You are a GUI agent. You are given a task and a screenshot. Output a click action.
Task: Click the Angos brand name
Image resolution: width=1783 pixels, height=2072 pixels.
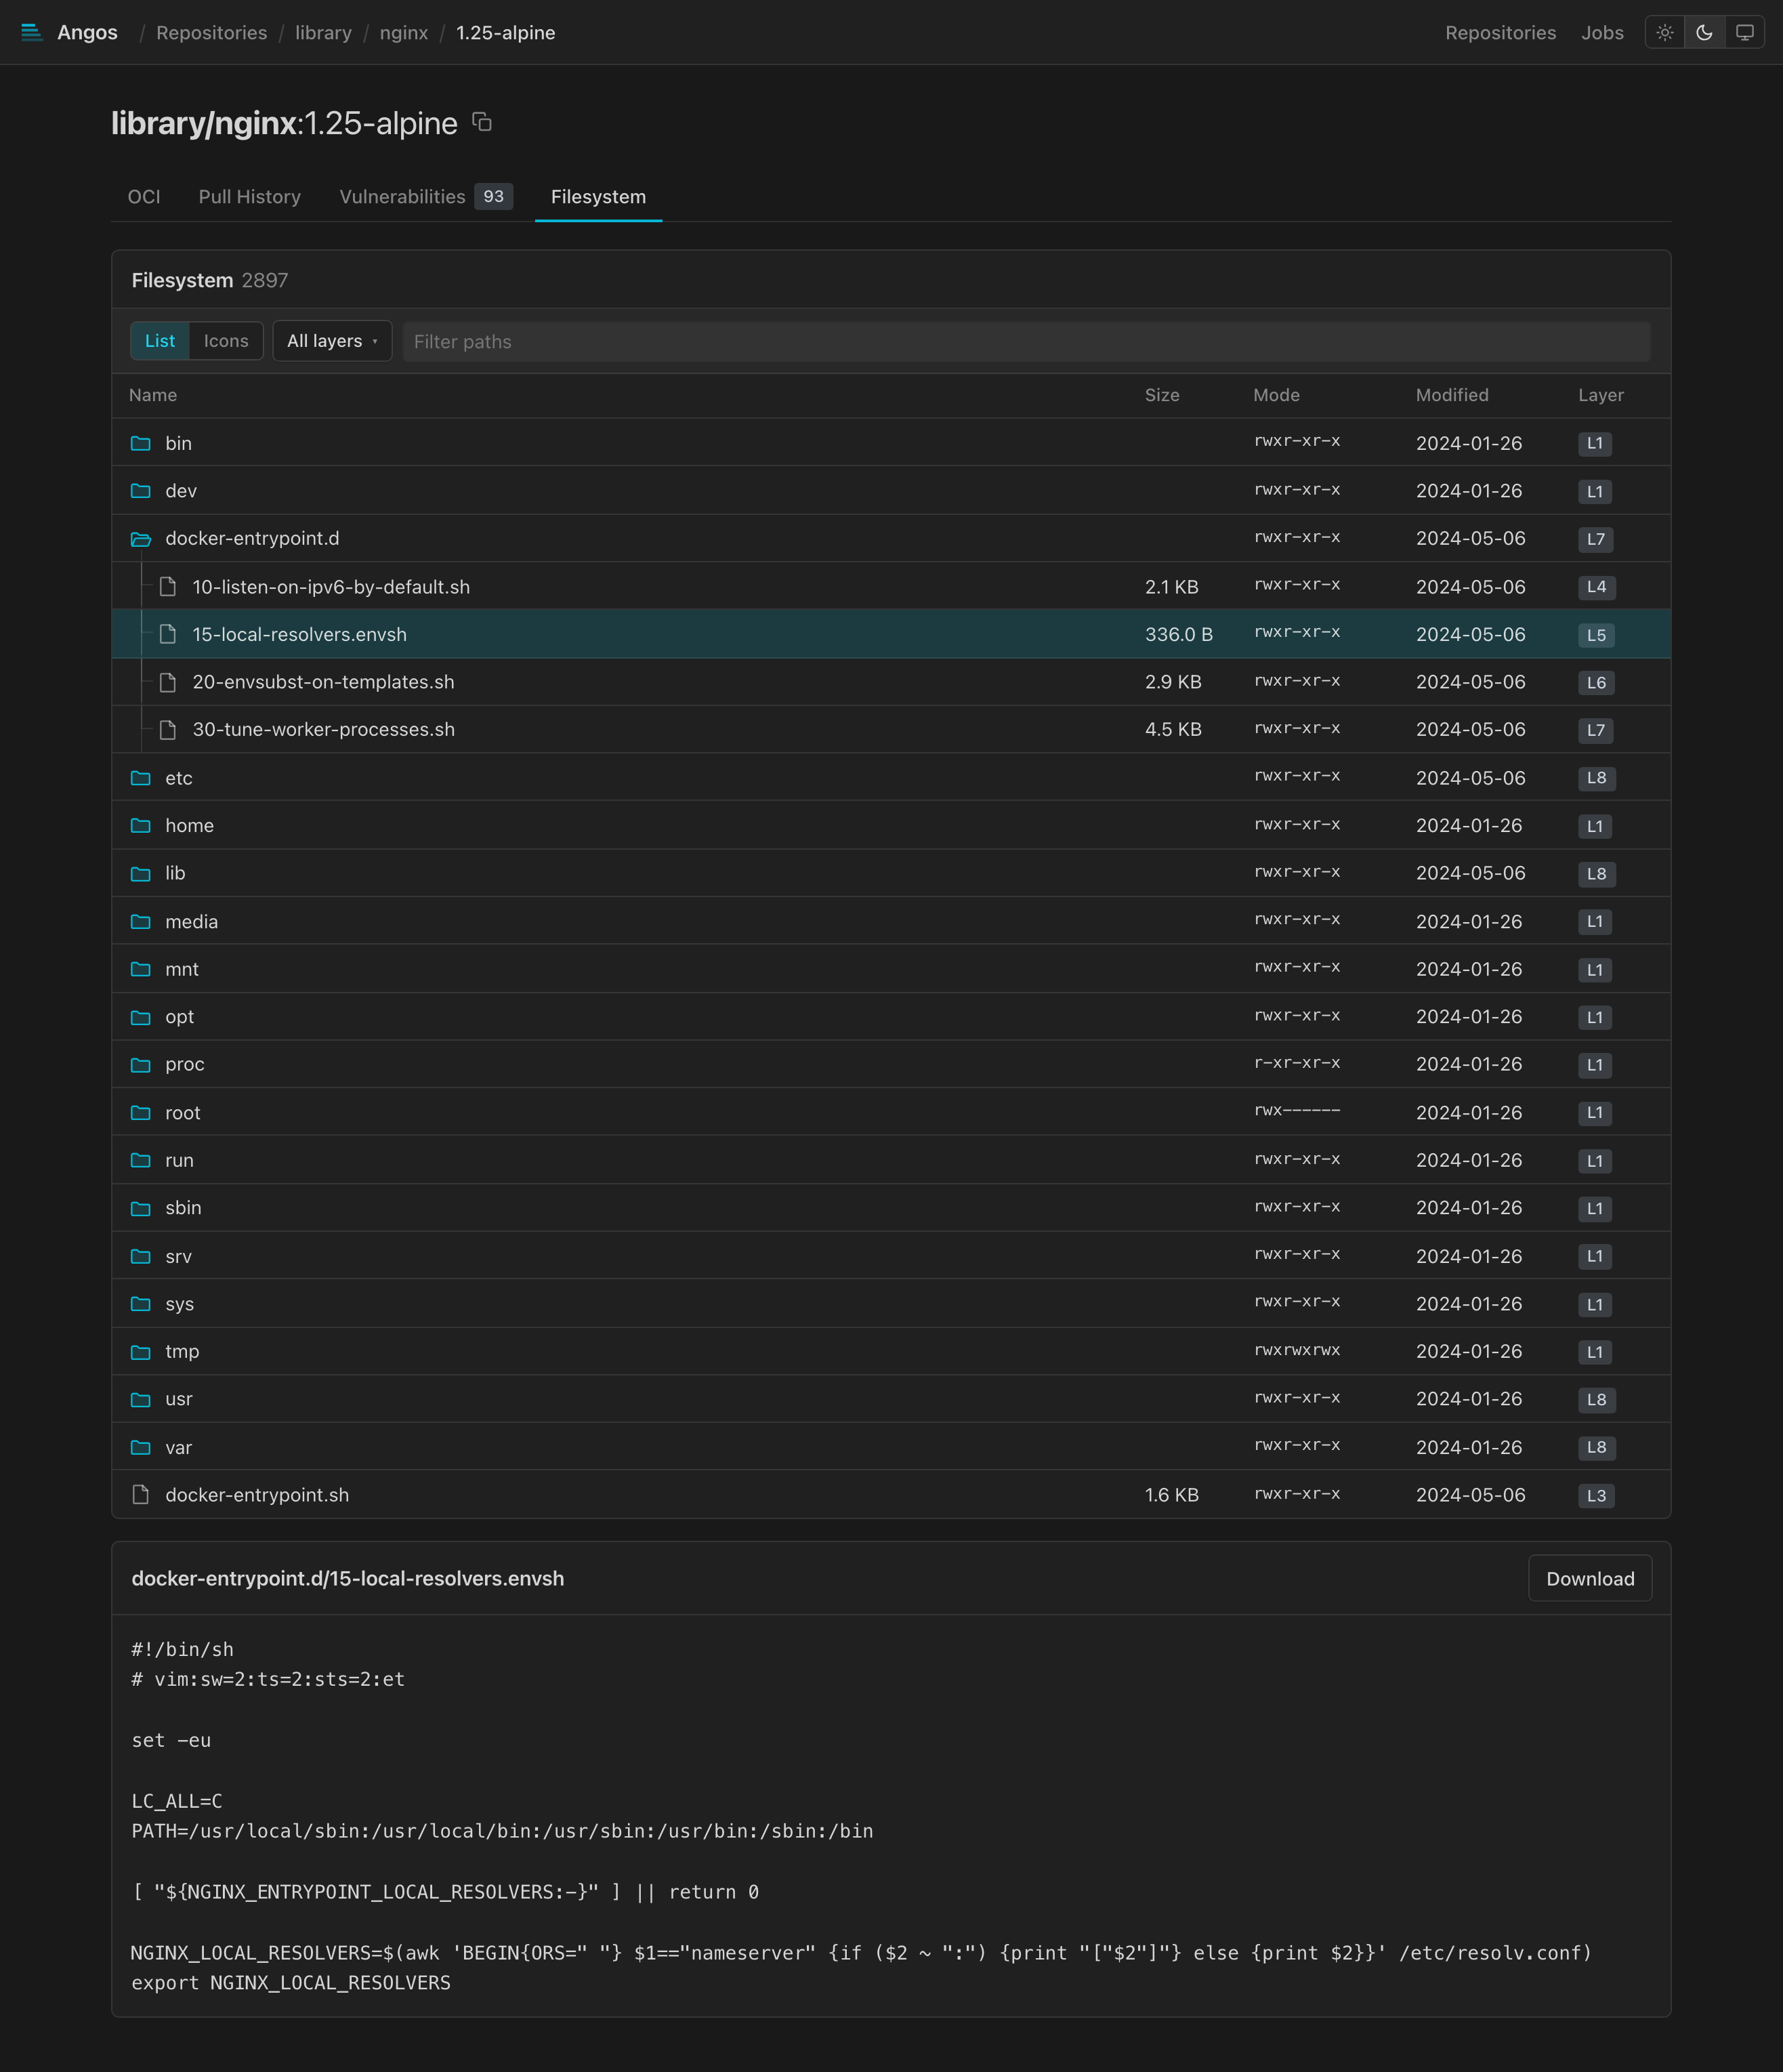pos(87,33)
